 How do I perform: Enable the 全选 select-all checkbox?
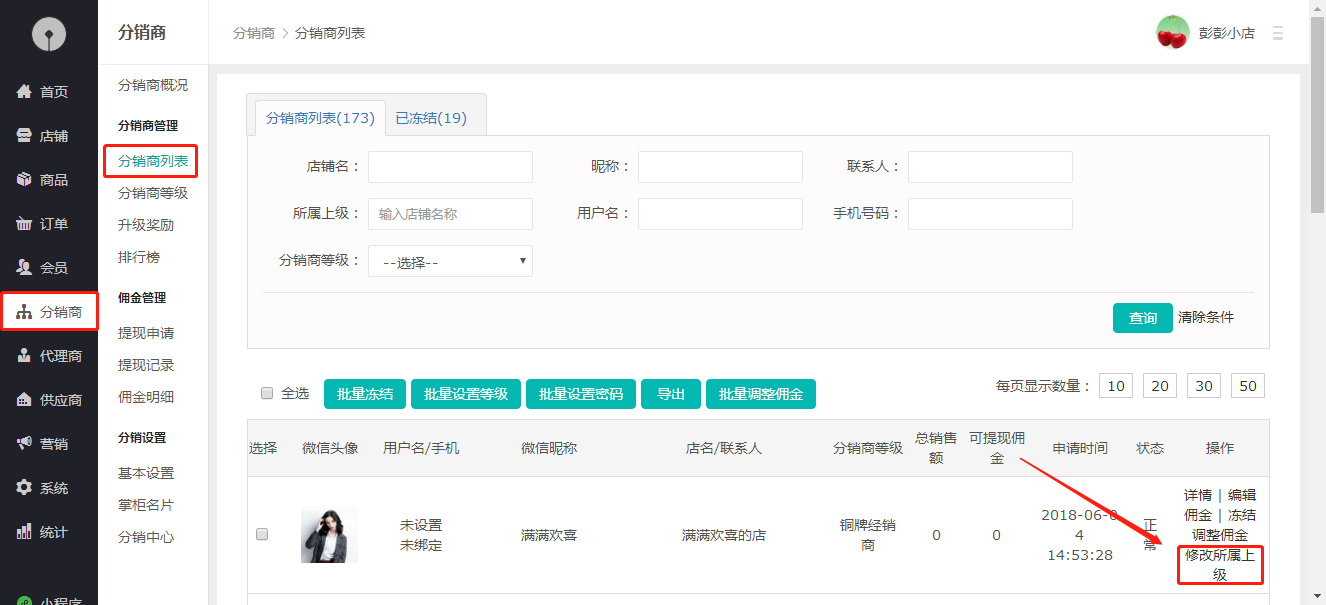pyautogui.click(x=265, y=393)
